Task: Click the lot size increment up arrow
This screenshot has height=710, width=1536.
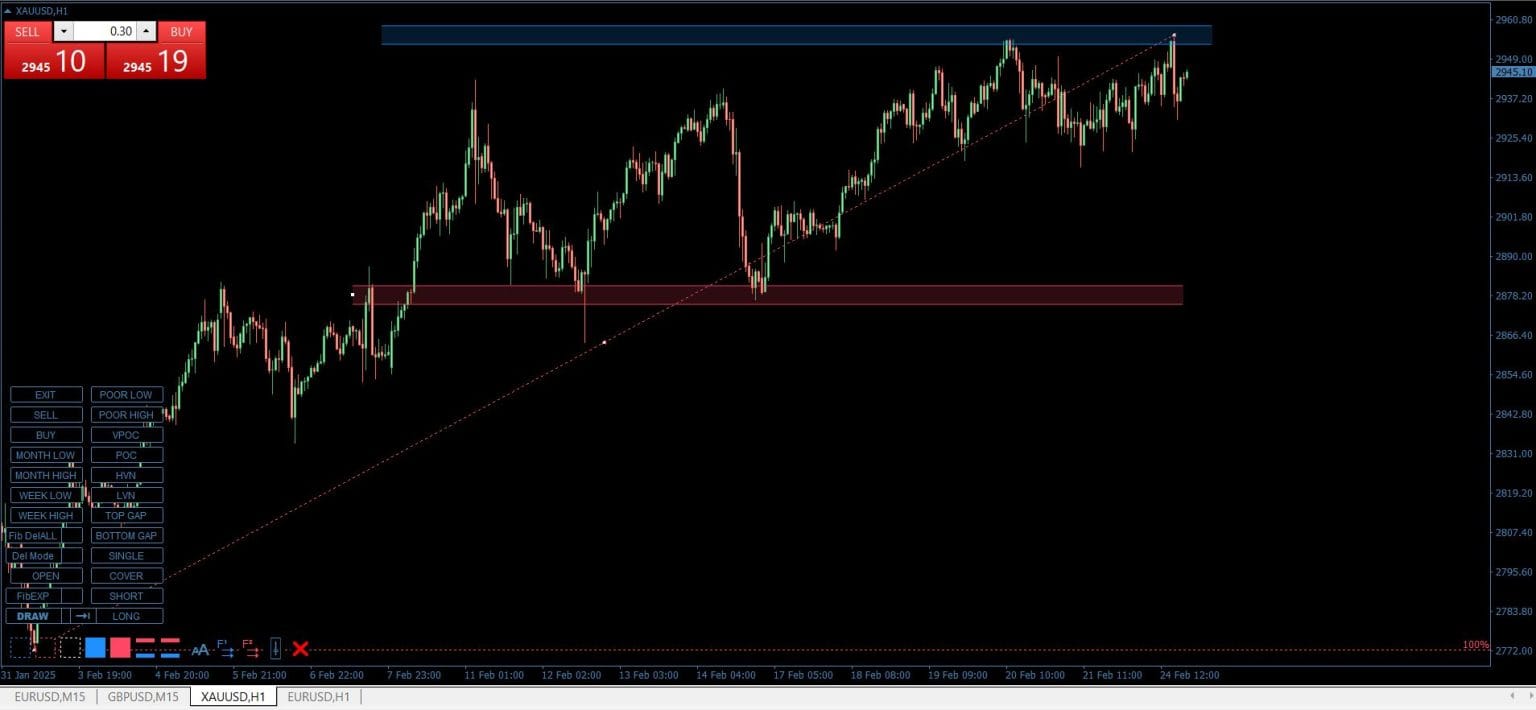Action: pyautogui.click(x=145, y=31)
